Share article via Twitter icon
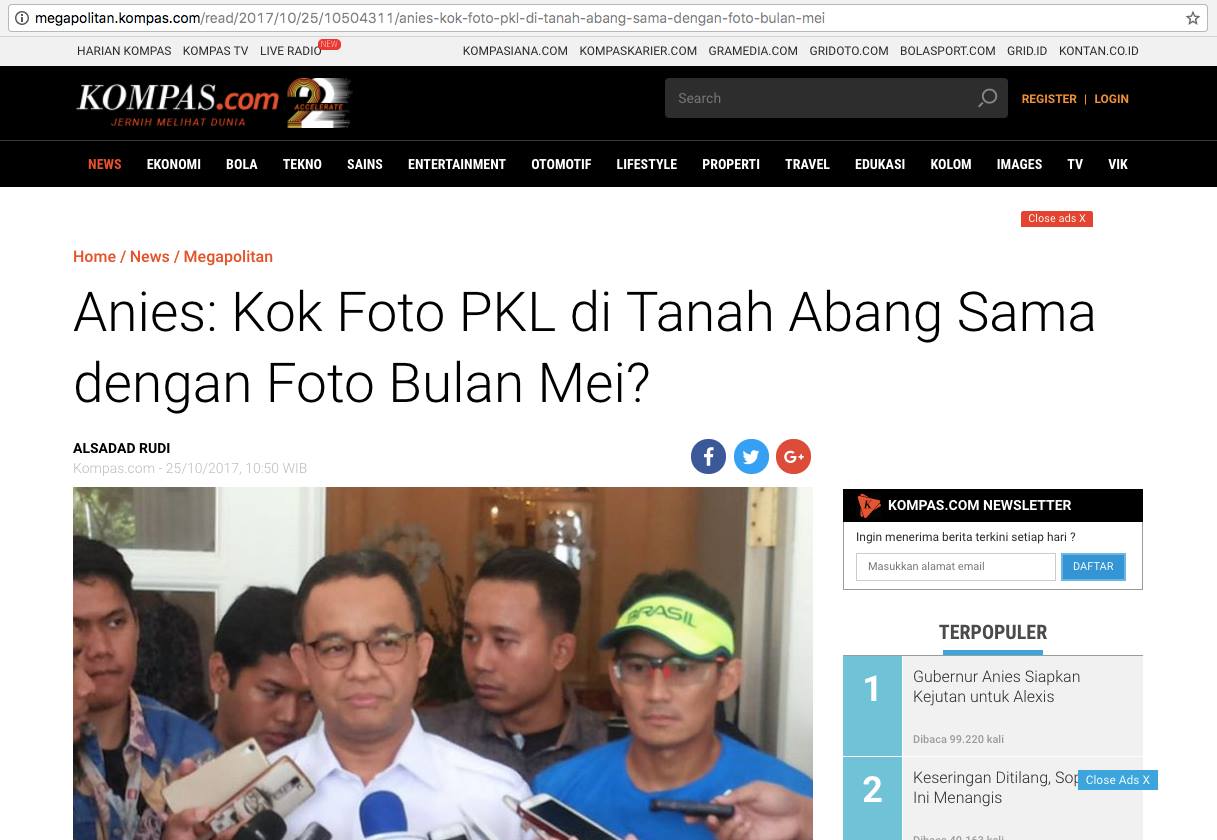Image resolution: width=1217 pixels, height=840 pixels. (x=751, y=457)
